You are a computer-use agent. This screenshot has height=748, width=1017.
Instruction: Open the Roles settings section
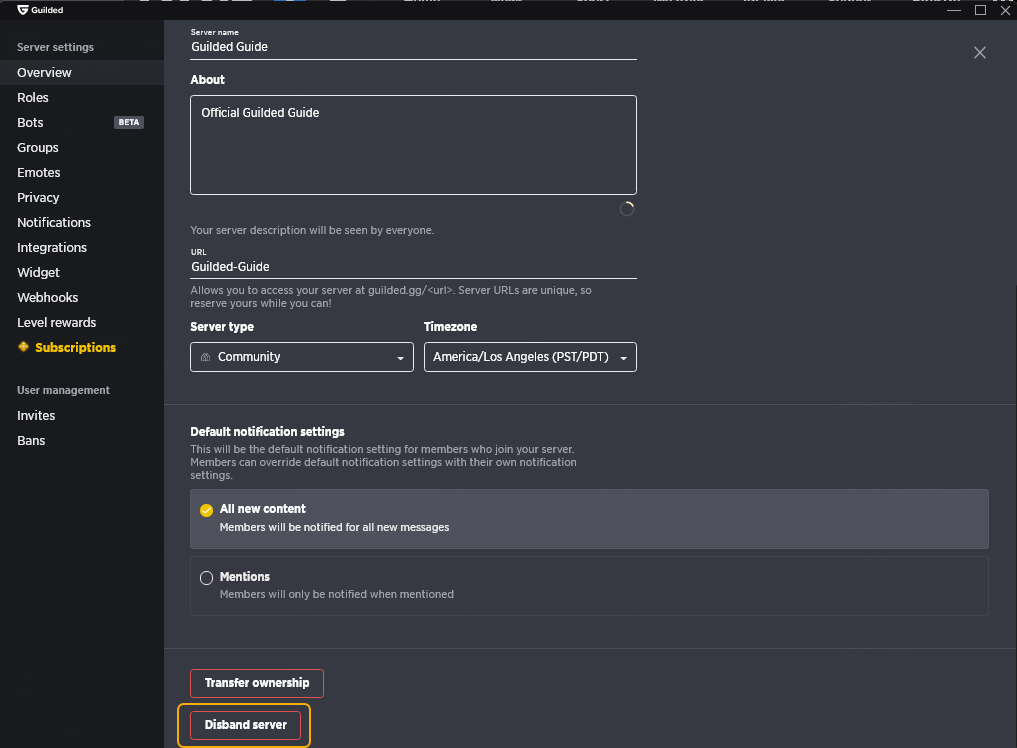[x=82, y=97]
